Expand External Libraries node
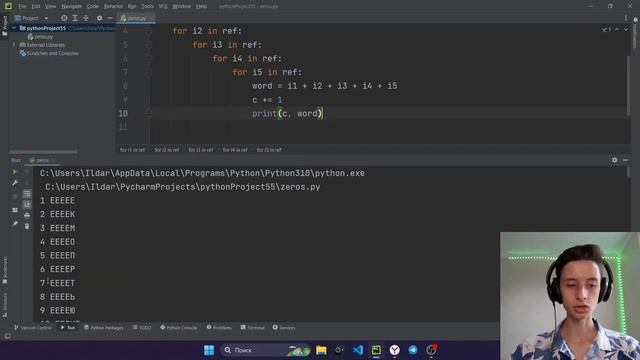640x360 pixels. (14, 44)
